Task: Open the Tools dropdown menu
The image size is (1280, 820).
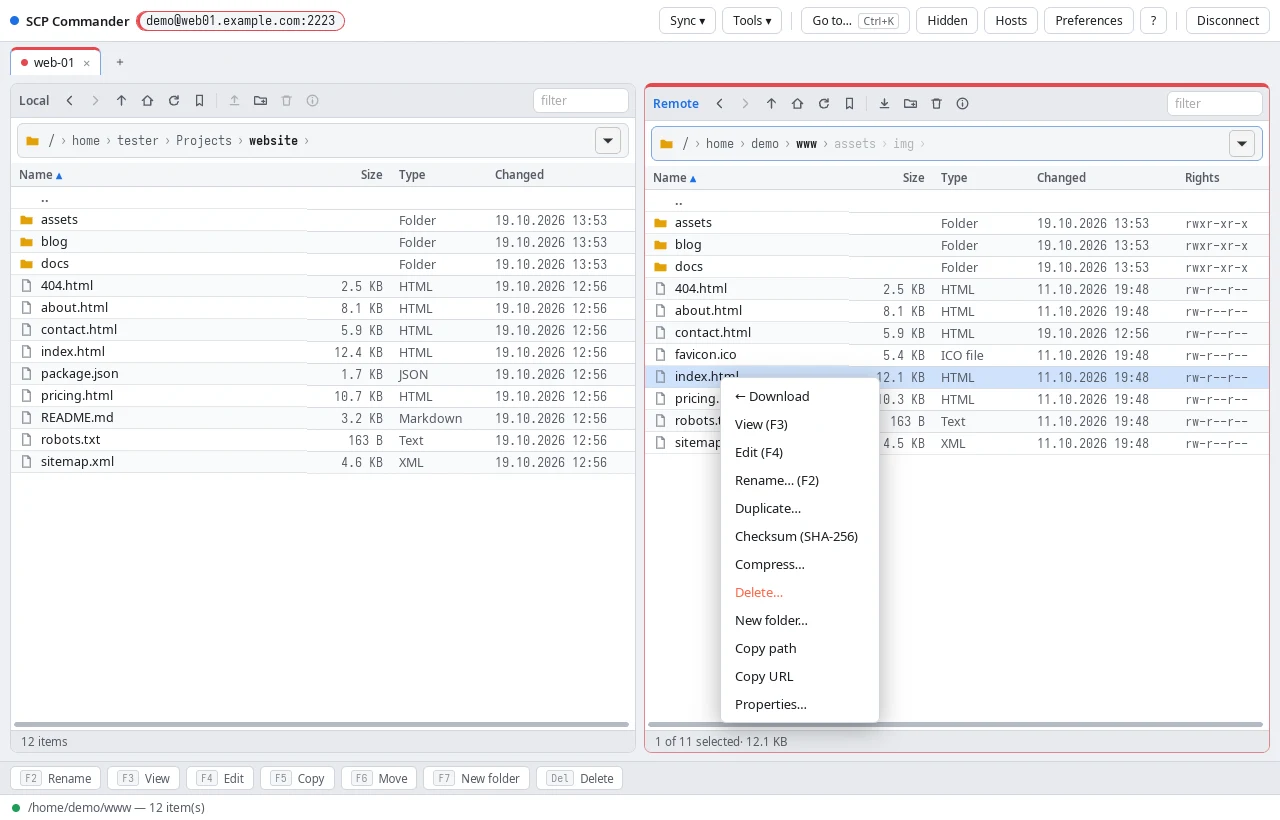Action: point(752,20)
